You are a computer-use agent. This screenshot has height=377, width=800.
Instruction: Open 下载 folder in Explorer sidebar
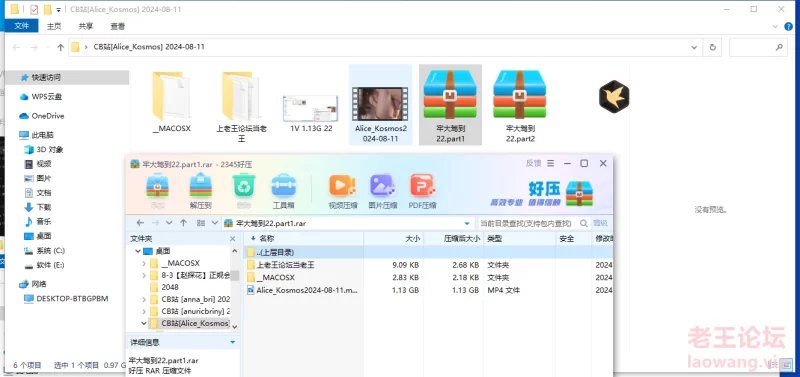38,207
